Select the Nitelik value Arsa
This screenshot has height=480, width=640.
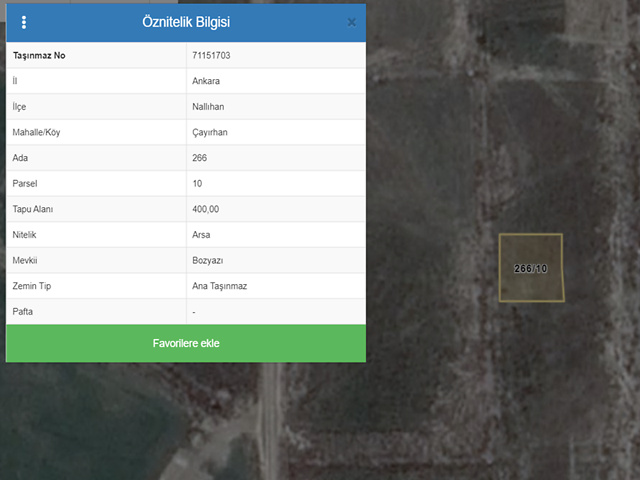pyautogui.click(x=201, y=235)
